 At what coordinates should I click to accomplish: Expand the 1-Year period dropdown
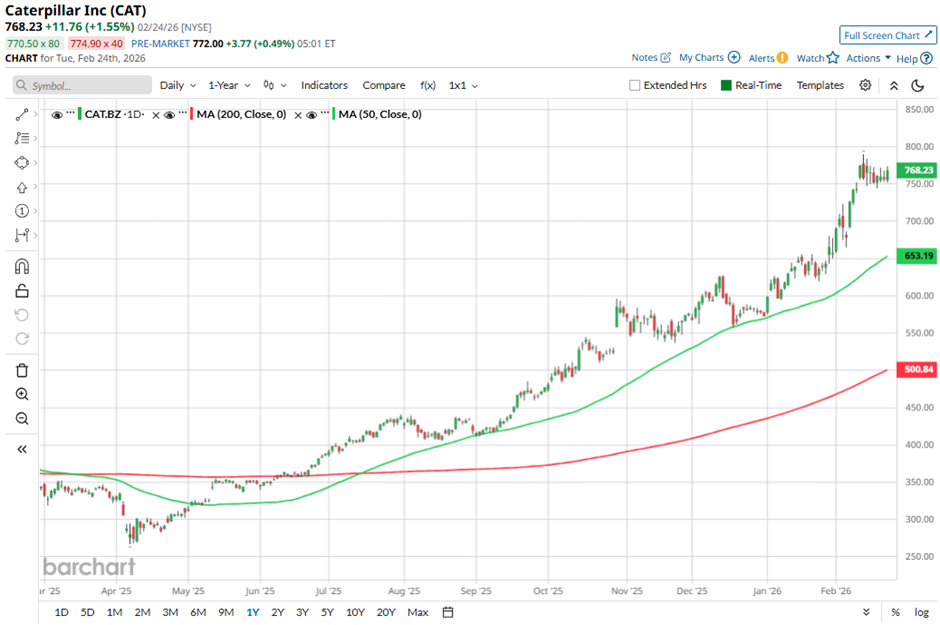coord(230,85)
